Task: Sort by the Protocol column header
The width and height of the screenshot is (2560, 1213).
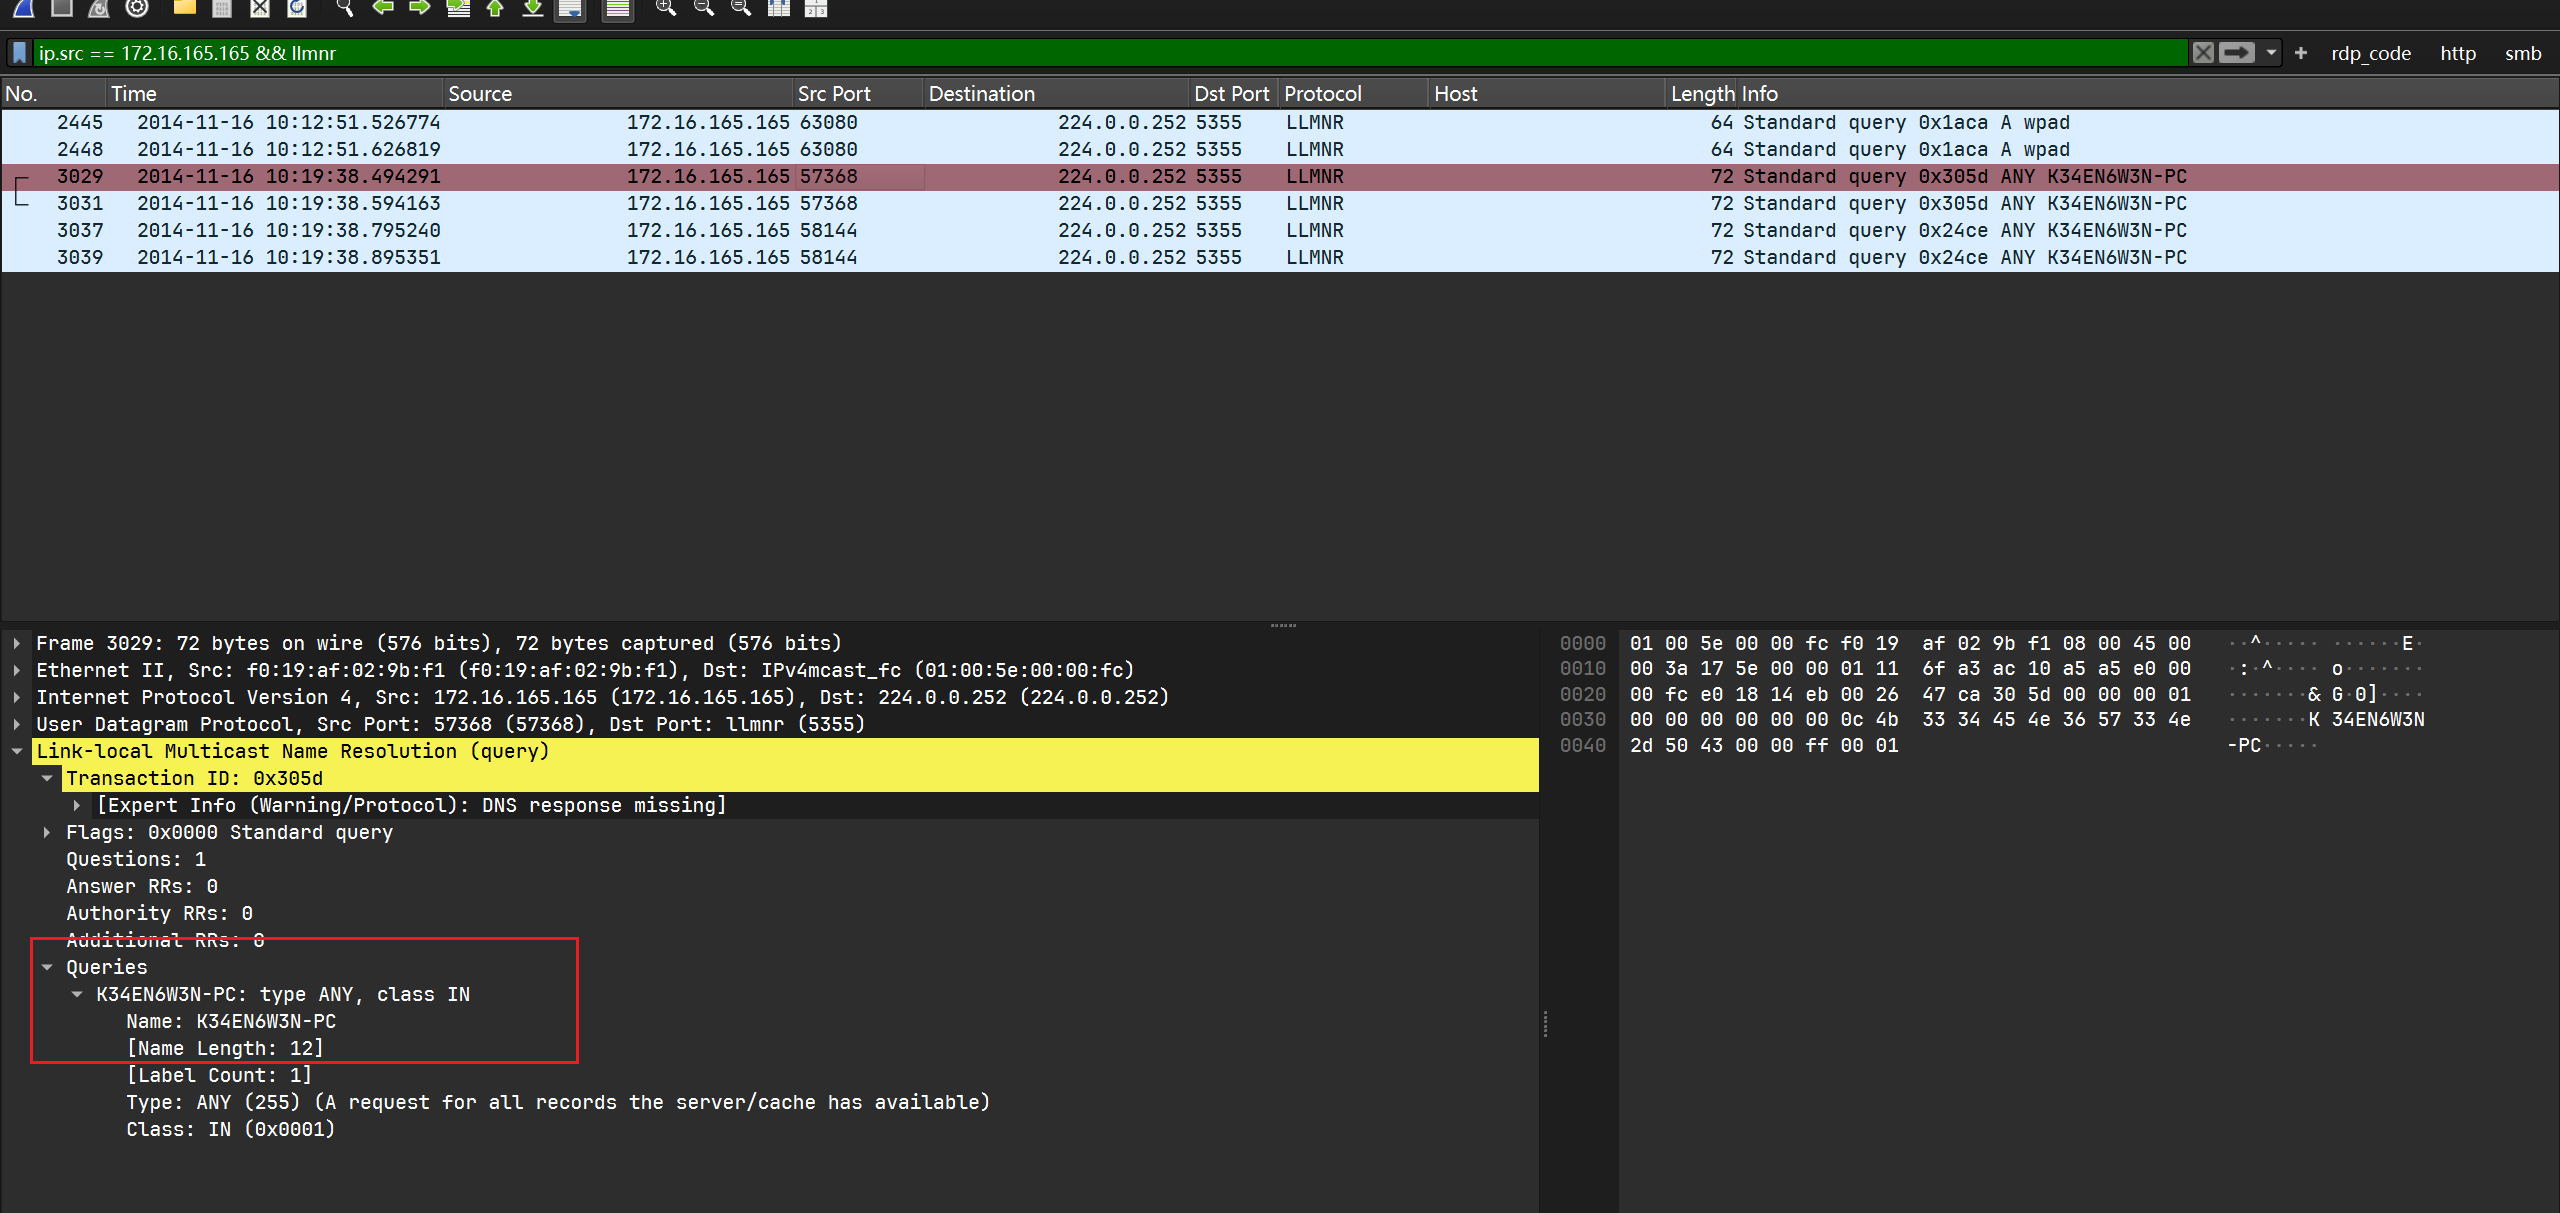Action: point(1322,94)
